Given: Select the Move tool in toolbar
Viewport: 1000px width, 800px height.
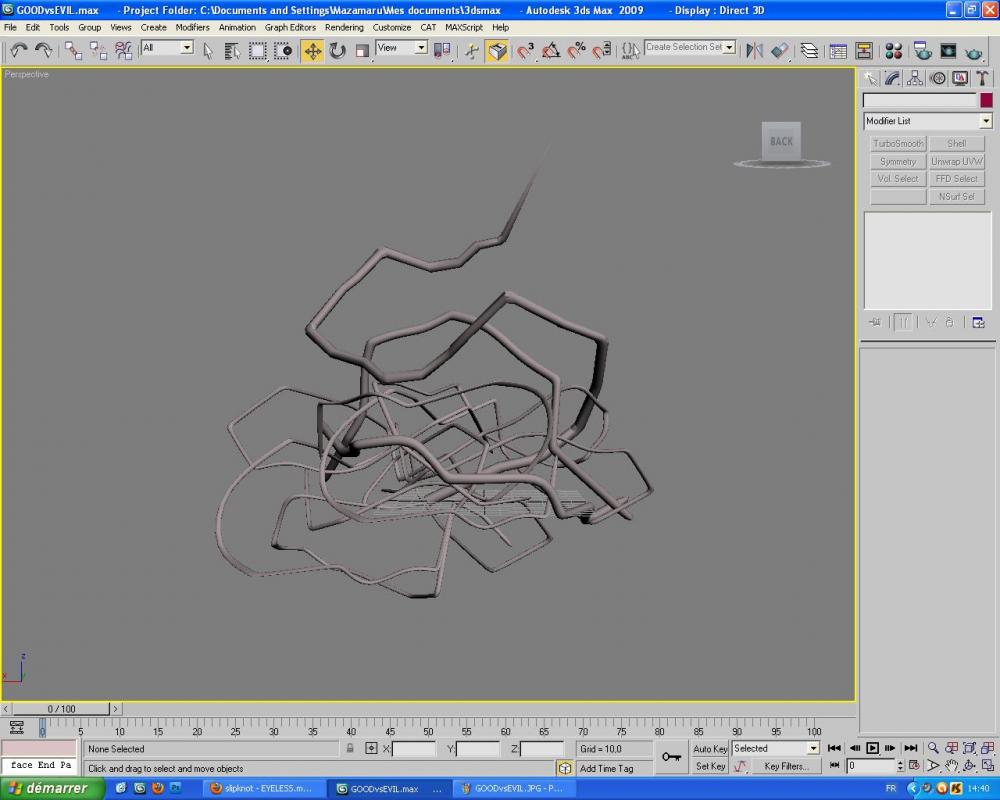Looking at the screenshot, I should [x=313, y=50].
